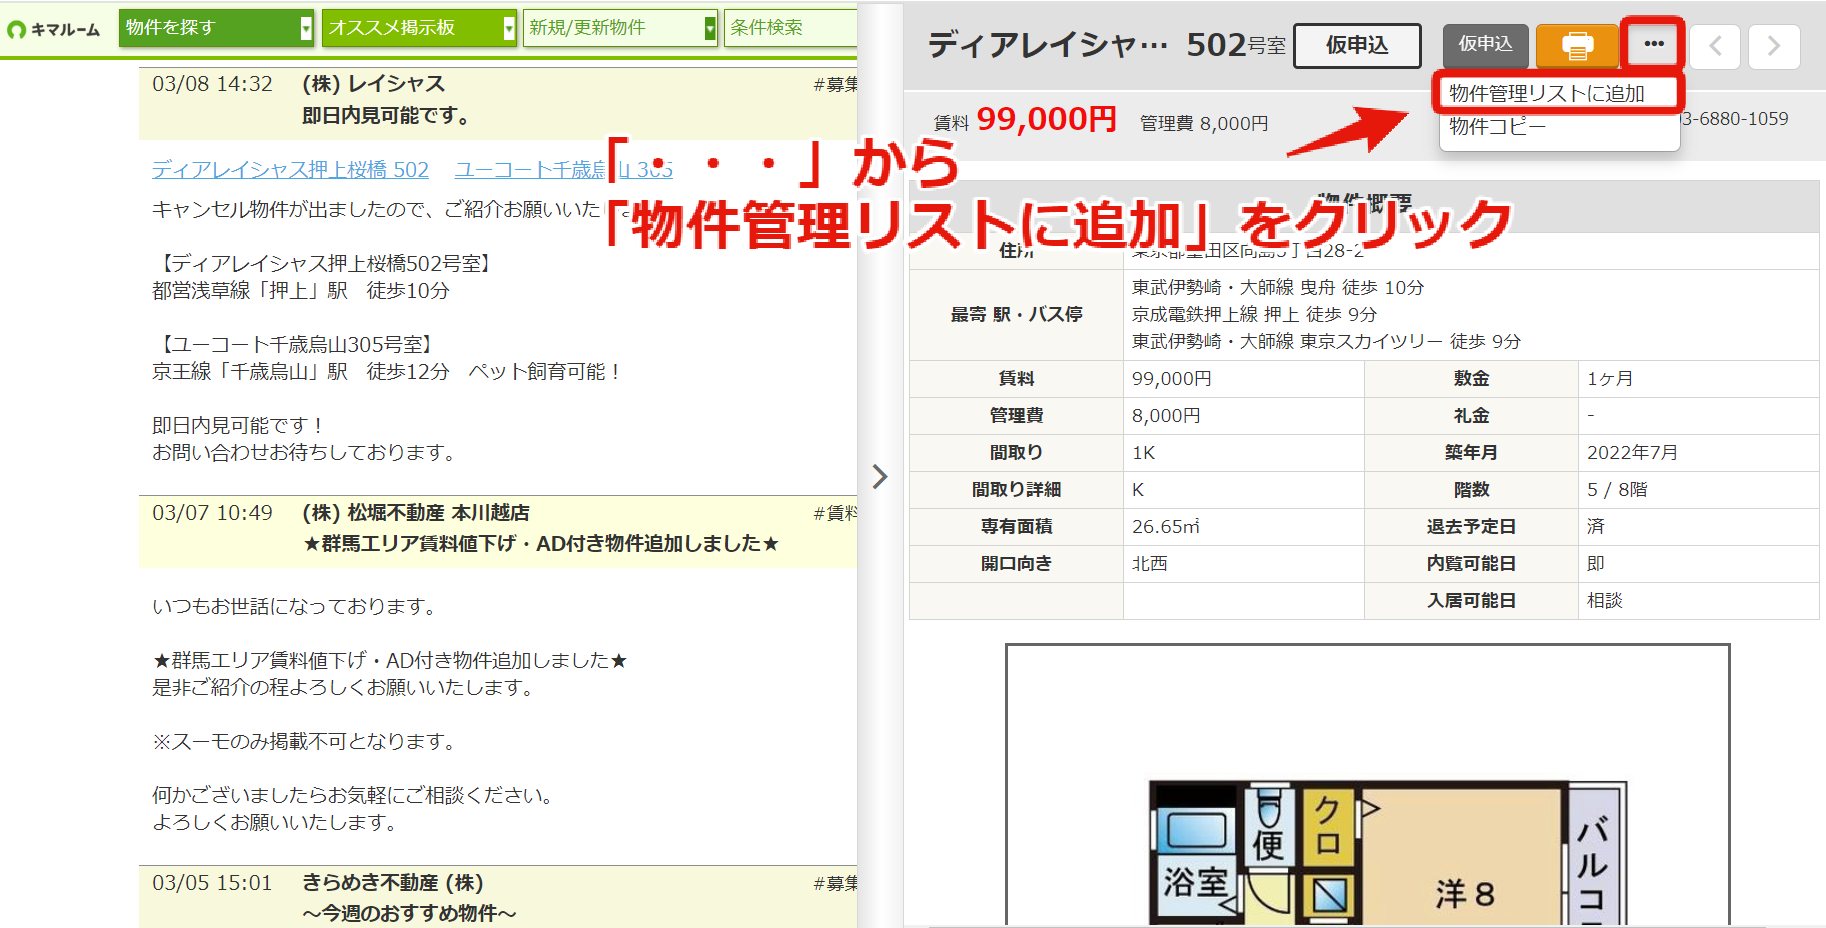The image size is (1826, 928).
Task: Go to next property arrow
Action: (x=1774, y=46)
